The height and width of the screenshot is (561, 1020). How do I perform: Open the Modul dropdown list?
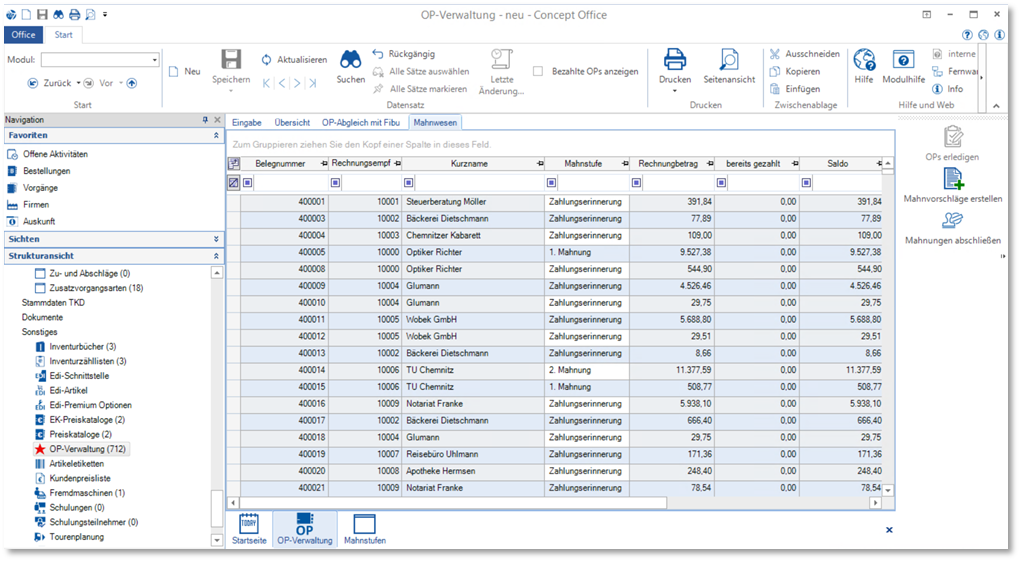(x=154, y=60)
